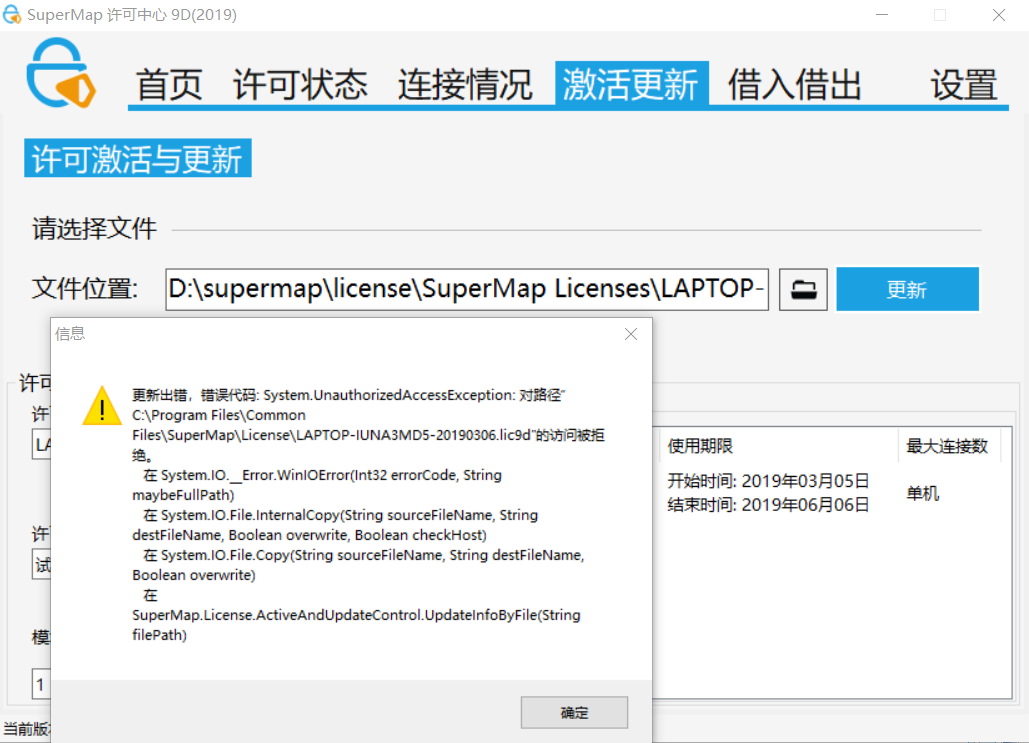Click the 使用期限 column header
This screenshot has height=743, width=1029.
coord(700,446)
